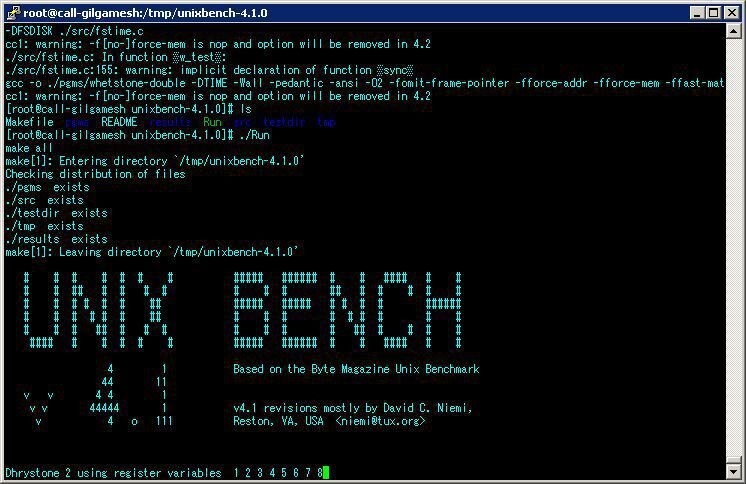
Task: Click the scrollbar thumb near the bottom
Action: click(733, 461)
